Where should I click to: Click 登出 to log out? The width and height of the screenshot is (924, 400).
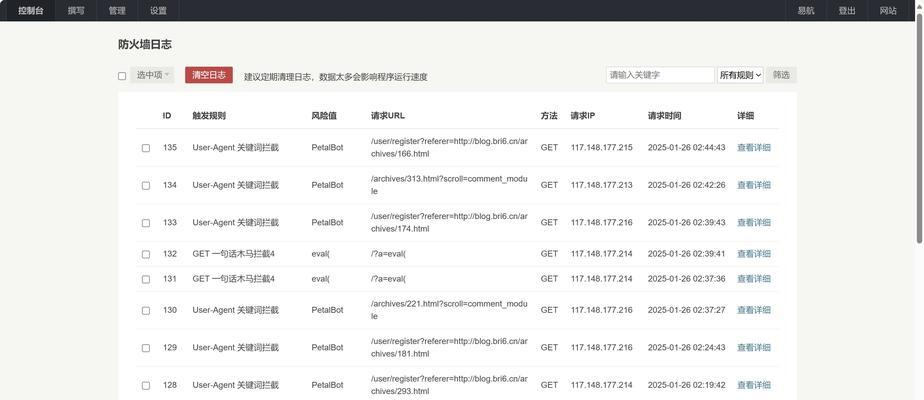847,11
